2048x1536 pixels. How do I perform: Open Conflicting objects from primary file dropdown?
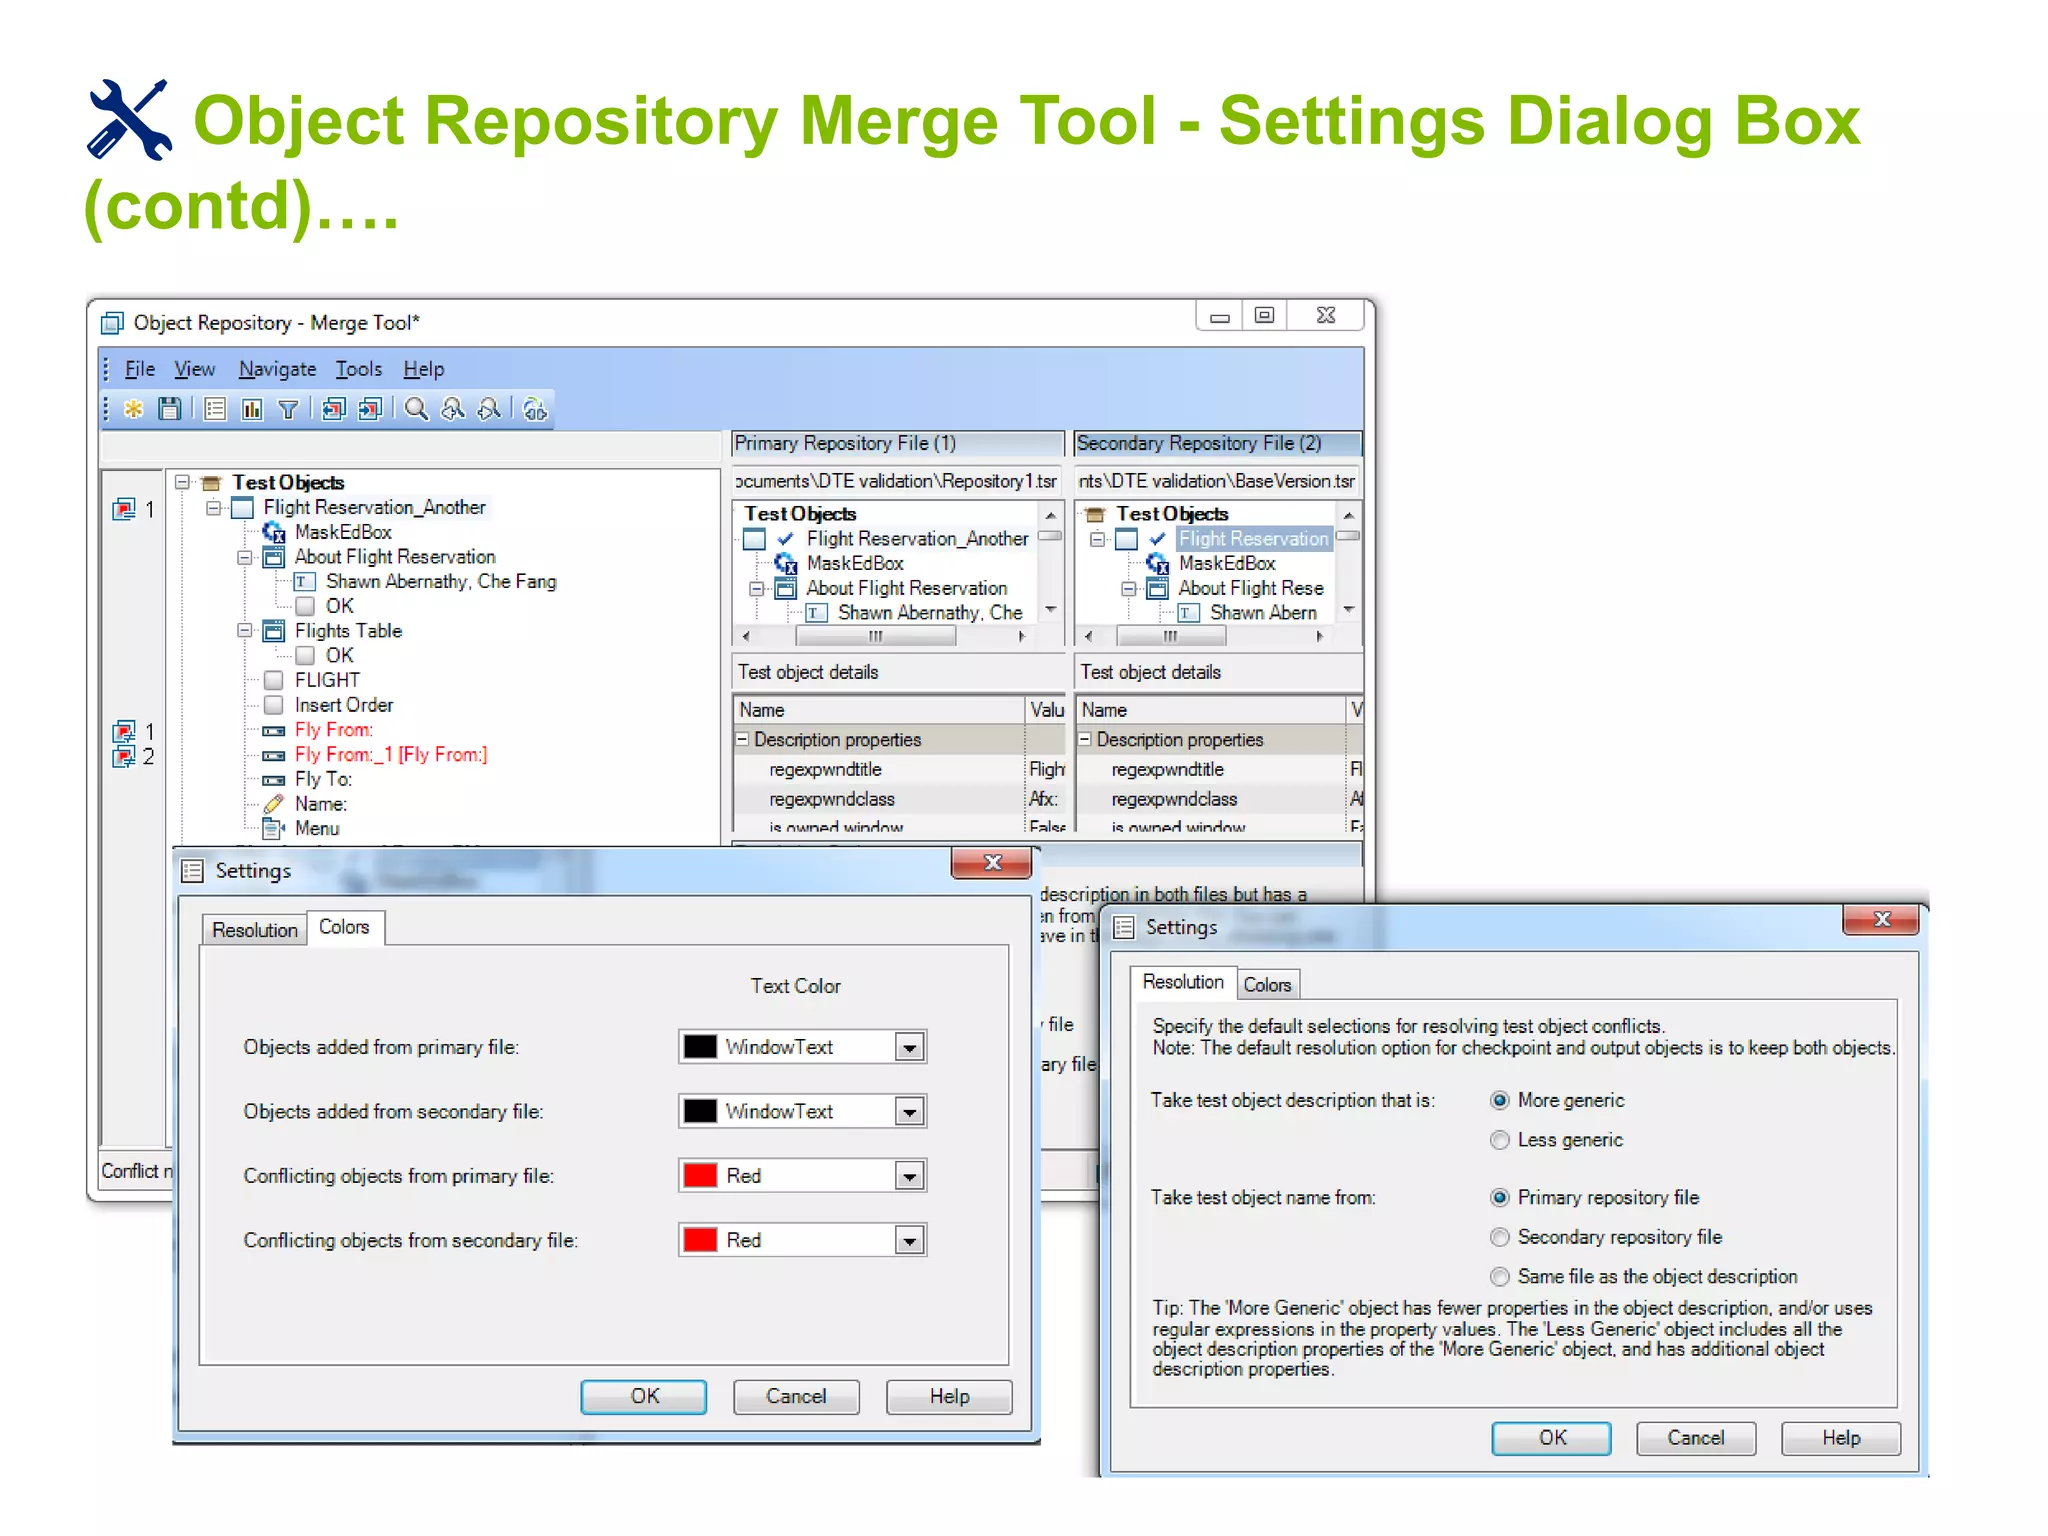pos(909,1176)
